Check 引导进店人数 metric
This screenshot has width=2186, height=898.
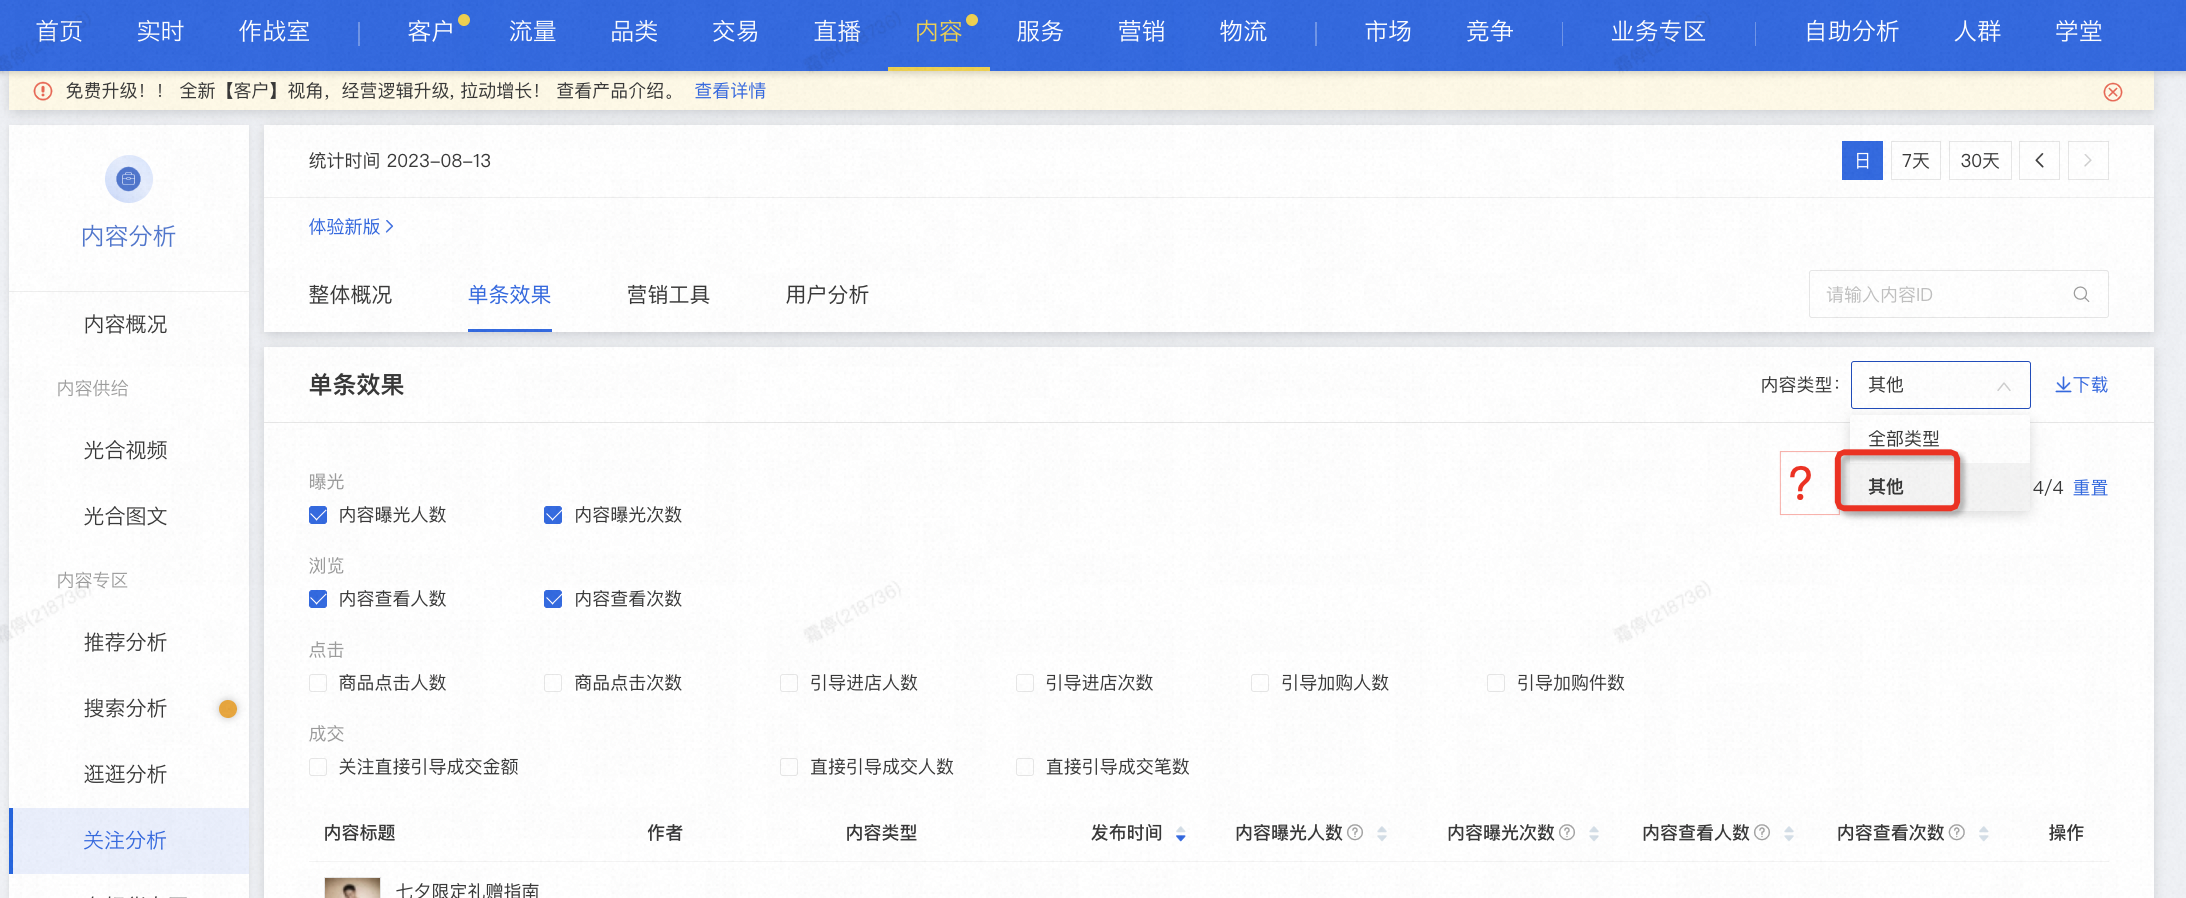click(x=789, y=683)
